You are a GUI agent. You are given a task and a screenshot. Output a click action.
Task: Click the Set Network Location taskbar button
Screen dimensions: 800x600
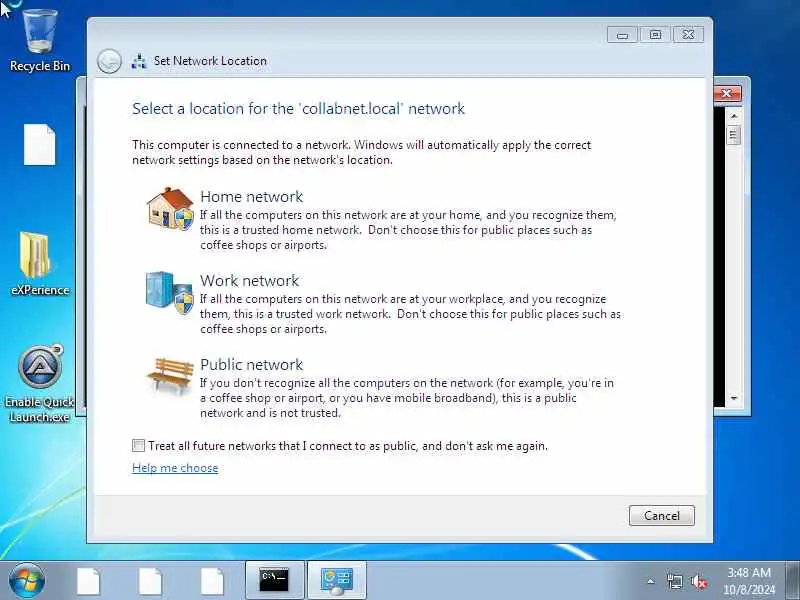[337, 581]
